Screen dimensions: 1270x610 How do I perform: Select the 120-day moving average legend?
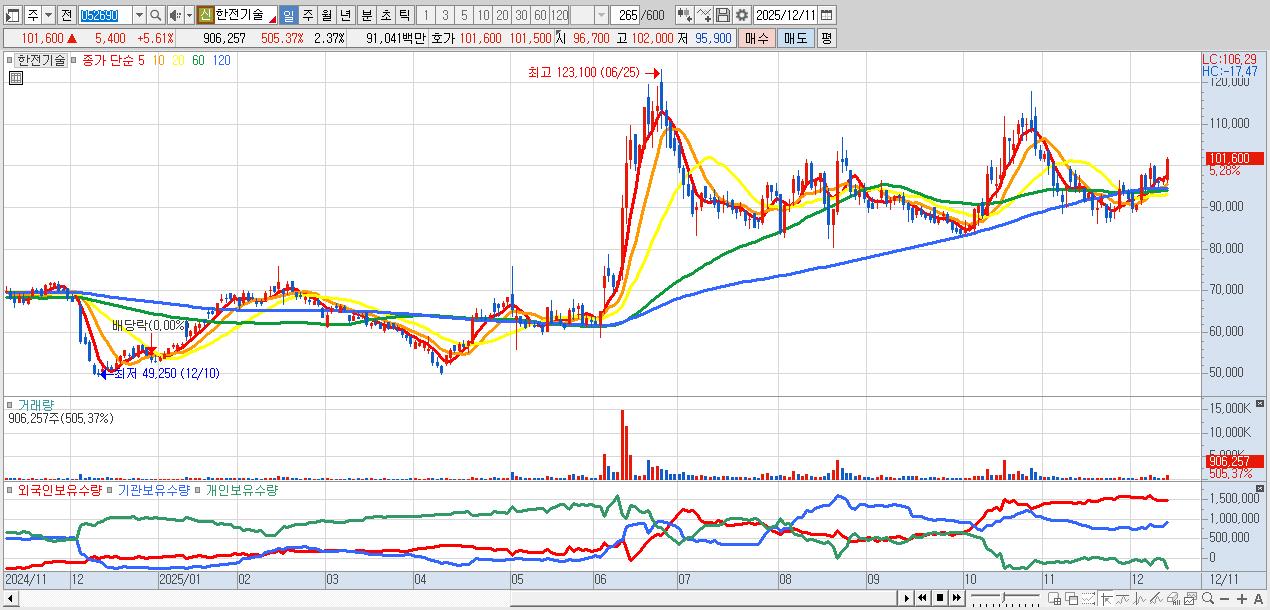point(222,60)
